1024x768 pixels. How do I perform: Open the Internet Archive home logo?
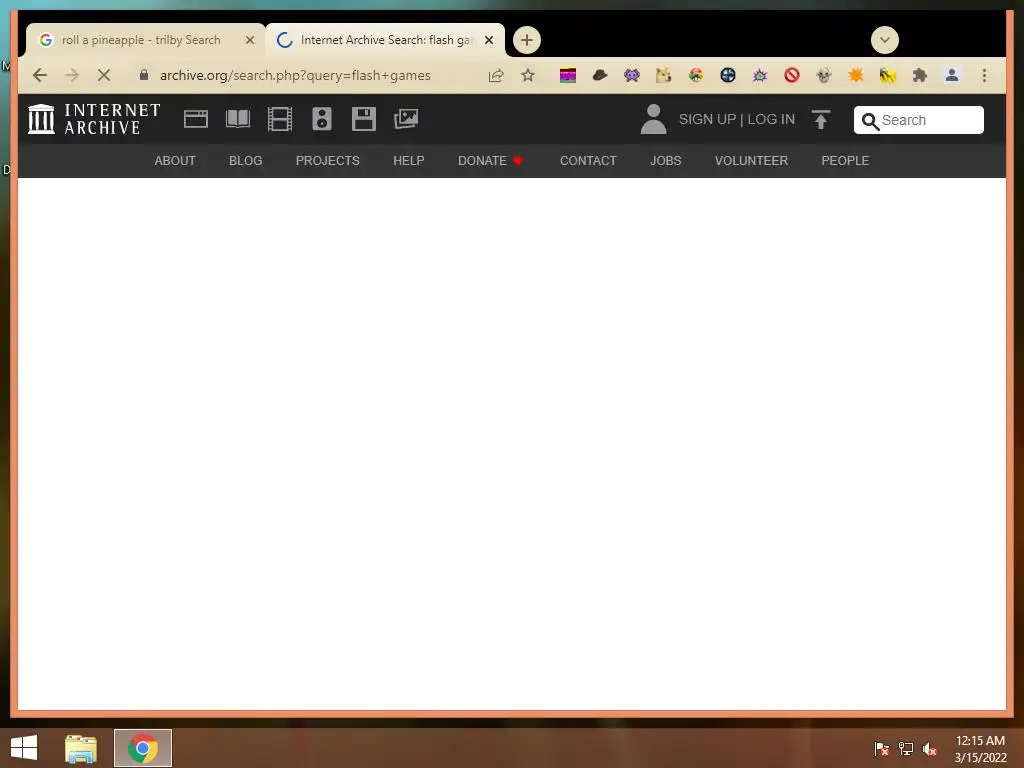click(94, 120)
